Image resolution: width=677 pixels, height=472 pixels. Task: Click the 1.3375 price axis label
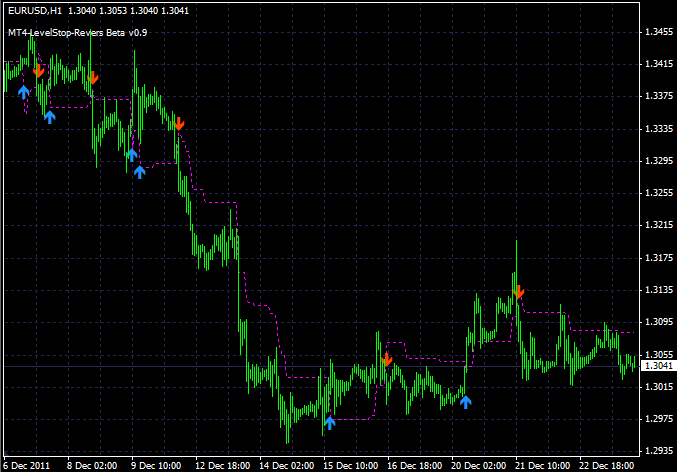pos(659,96)
